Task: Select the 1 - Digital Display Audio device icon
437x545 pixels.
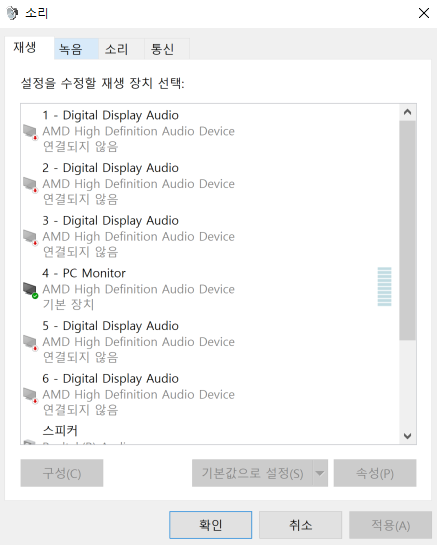Action: [31, 132]
